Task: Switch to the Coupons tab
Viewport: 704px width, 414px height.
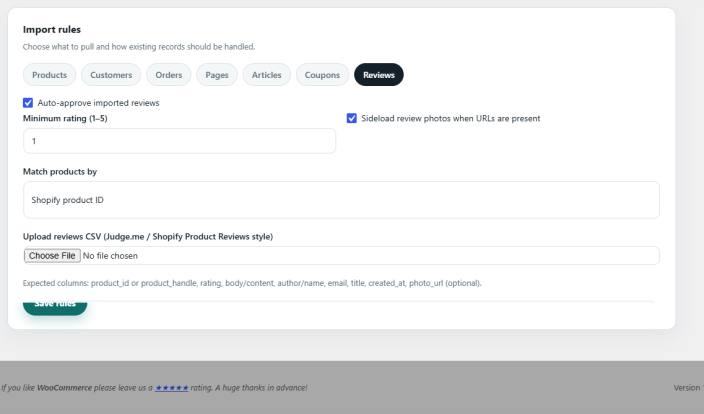Action: pos(322,75)
